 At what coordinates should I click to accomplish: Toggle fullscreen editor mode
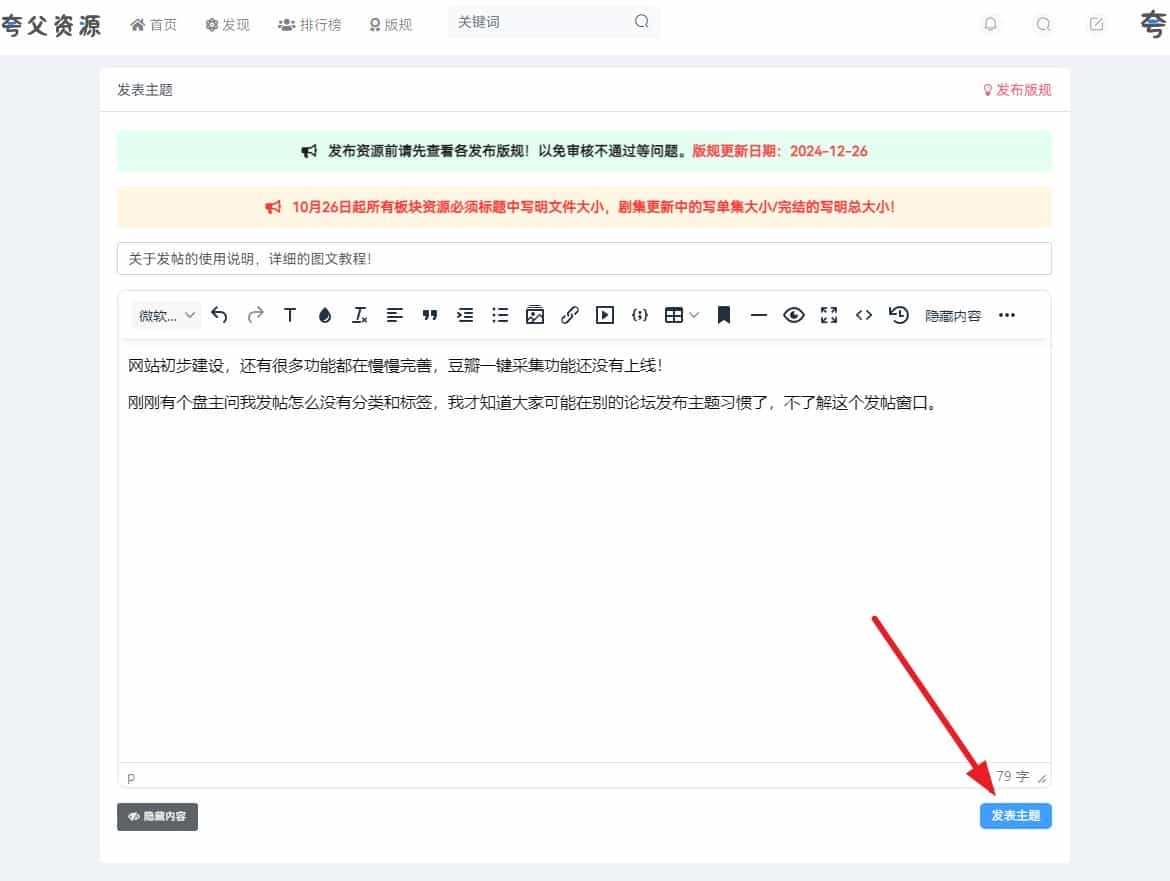coord(829,315)
